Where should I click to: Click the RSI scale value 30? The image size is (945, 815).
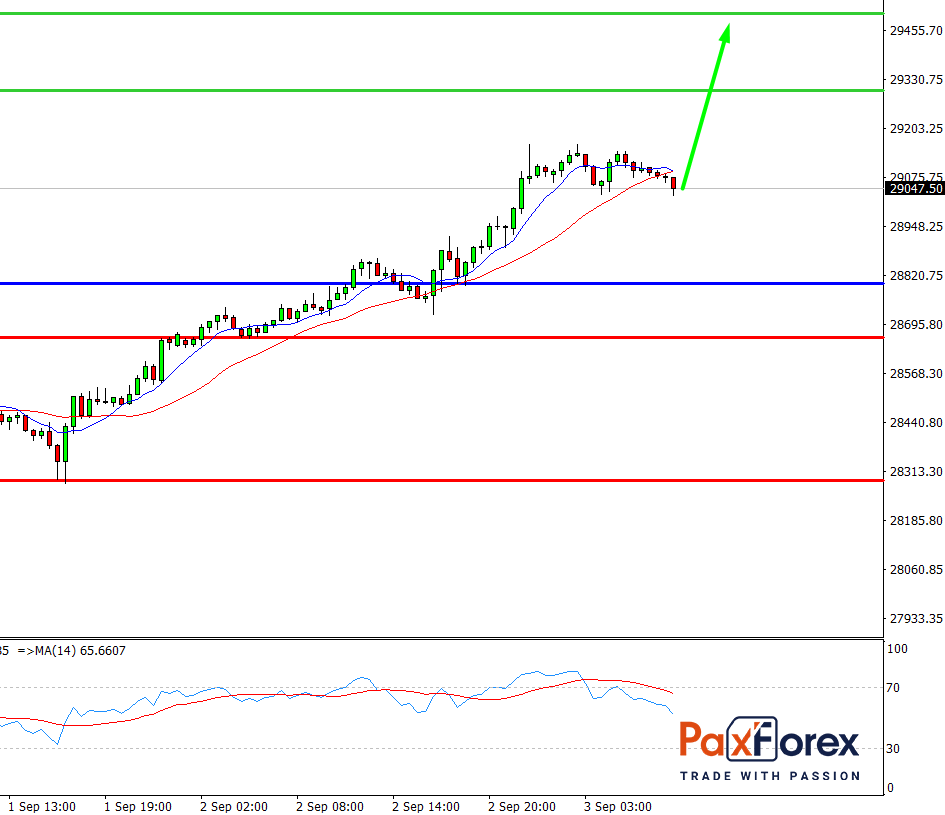point(893,749)
